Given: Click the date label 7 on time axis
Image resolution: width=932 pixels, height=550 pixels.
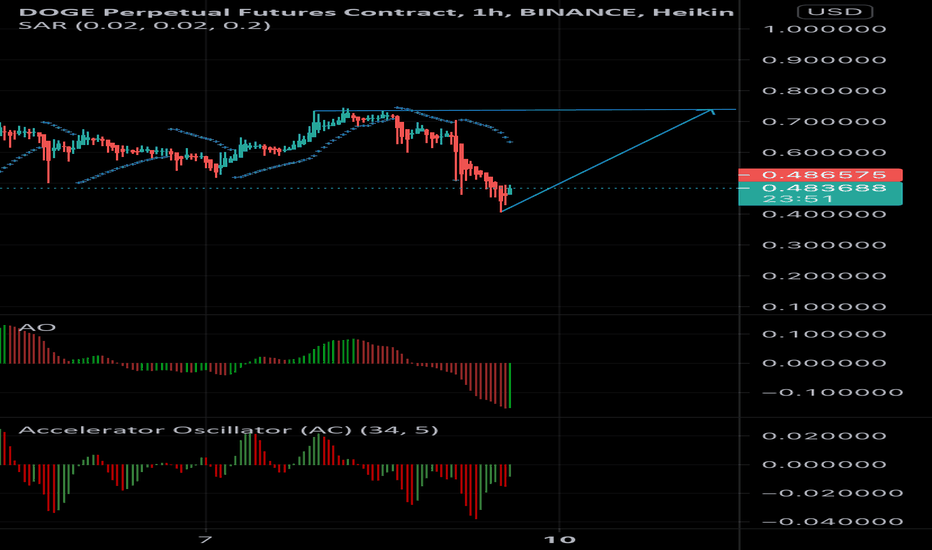Looking at the screenshot, I should 205,540.
